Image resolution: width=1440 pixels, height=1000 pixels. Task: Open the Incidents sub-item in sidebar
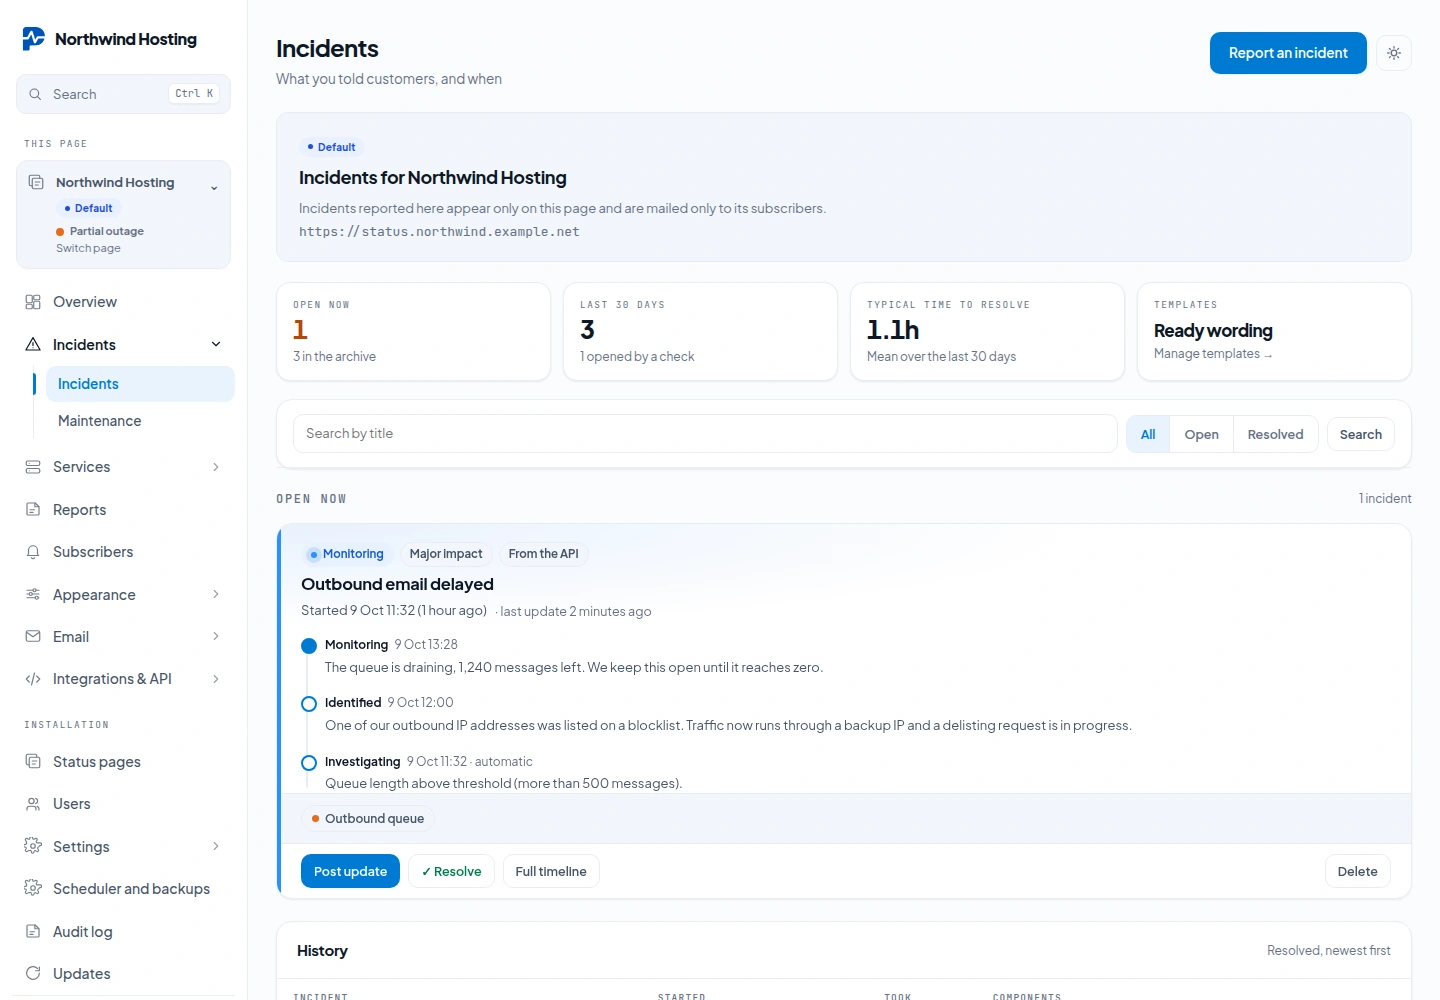(x=140, y=384)
